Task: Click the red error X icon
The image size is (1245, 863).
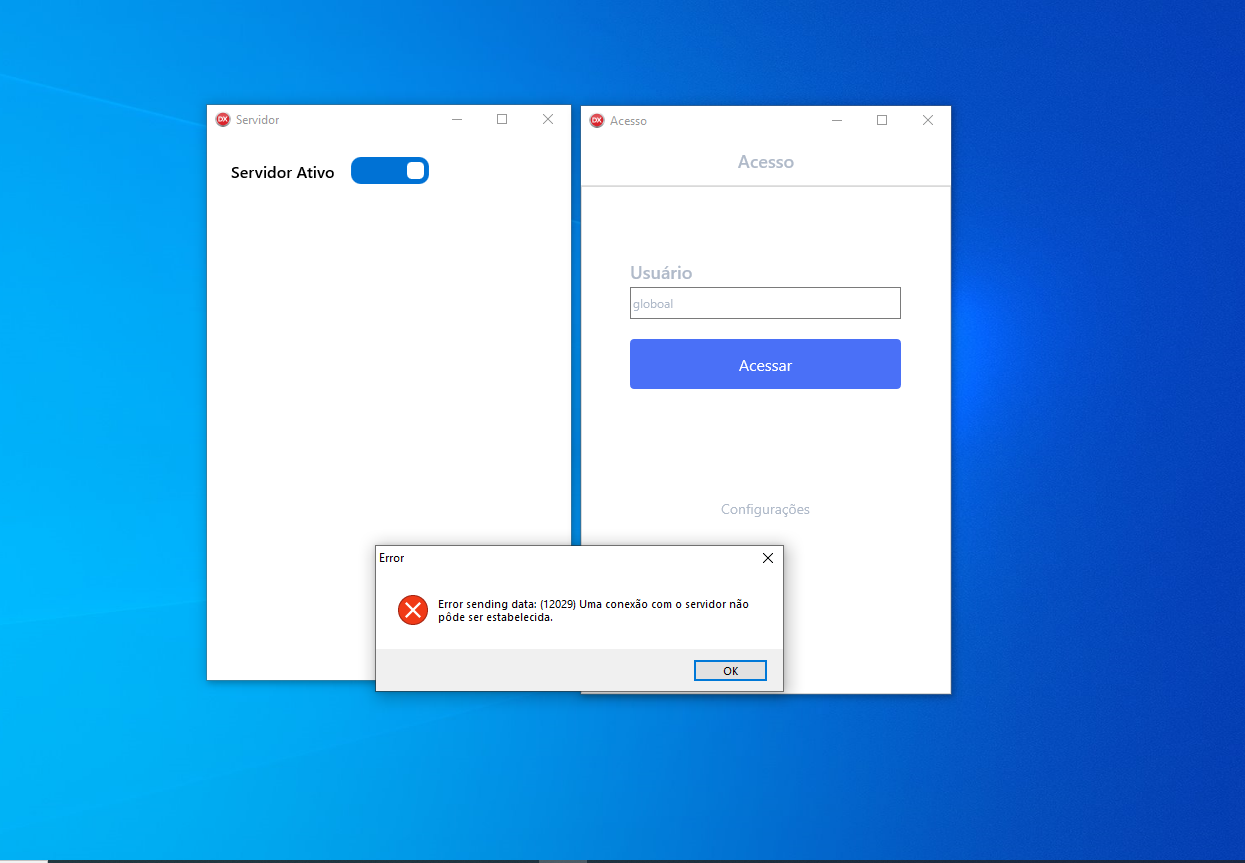Action: 412,610
